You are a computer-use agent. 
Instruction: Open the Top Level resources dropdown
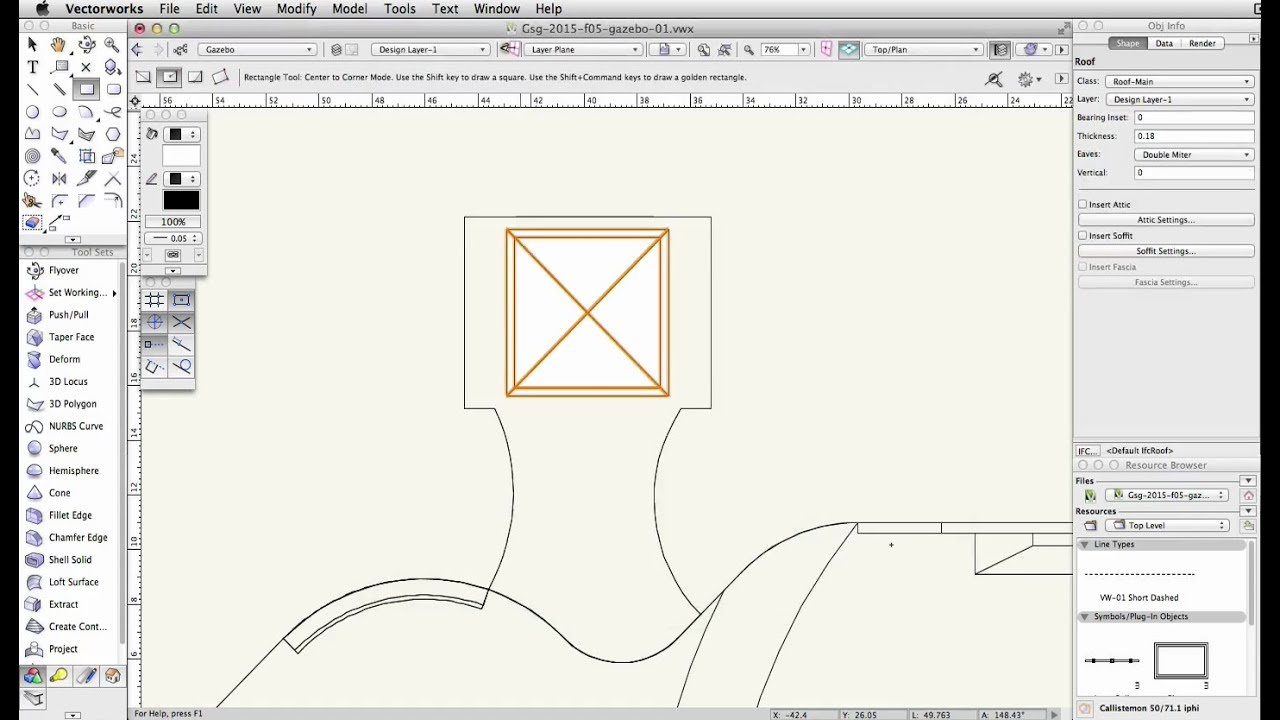[x=1166, y=525]
